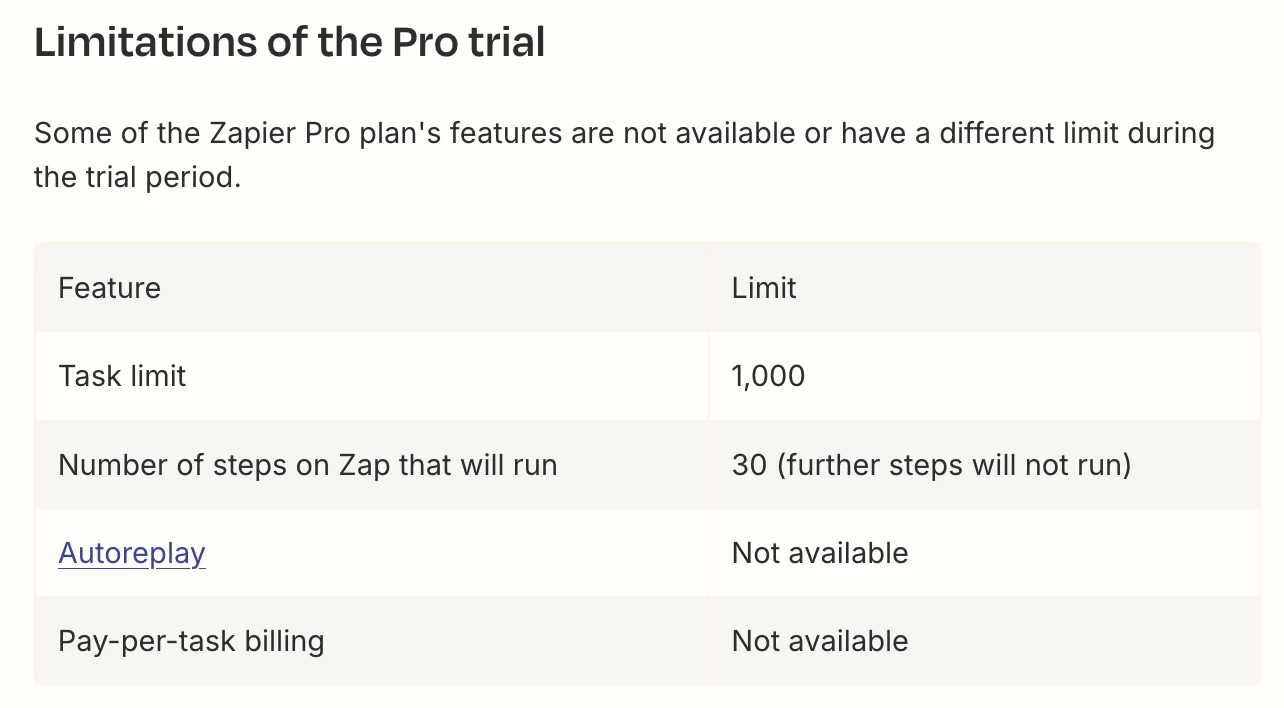Viewport: 1284px width, 708px height.
Task: Select the "Task limit" feature cell
Action: click(x=122, y=376)
